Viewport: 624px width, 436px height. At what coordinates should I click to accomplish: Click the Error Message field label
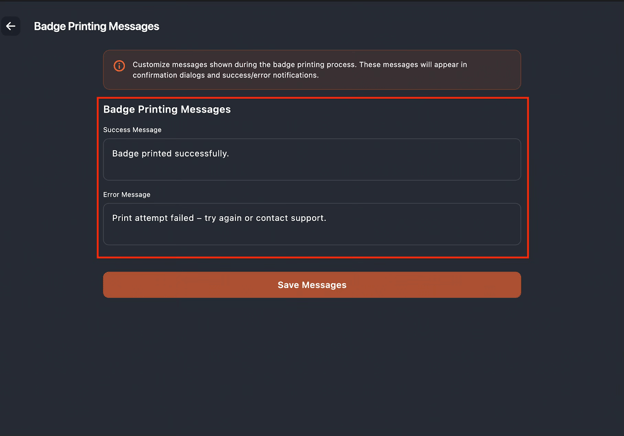(127, 194)
